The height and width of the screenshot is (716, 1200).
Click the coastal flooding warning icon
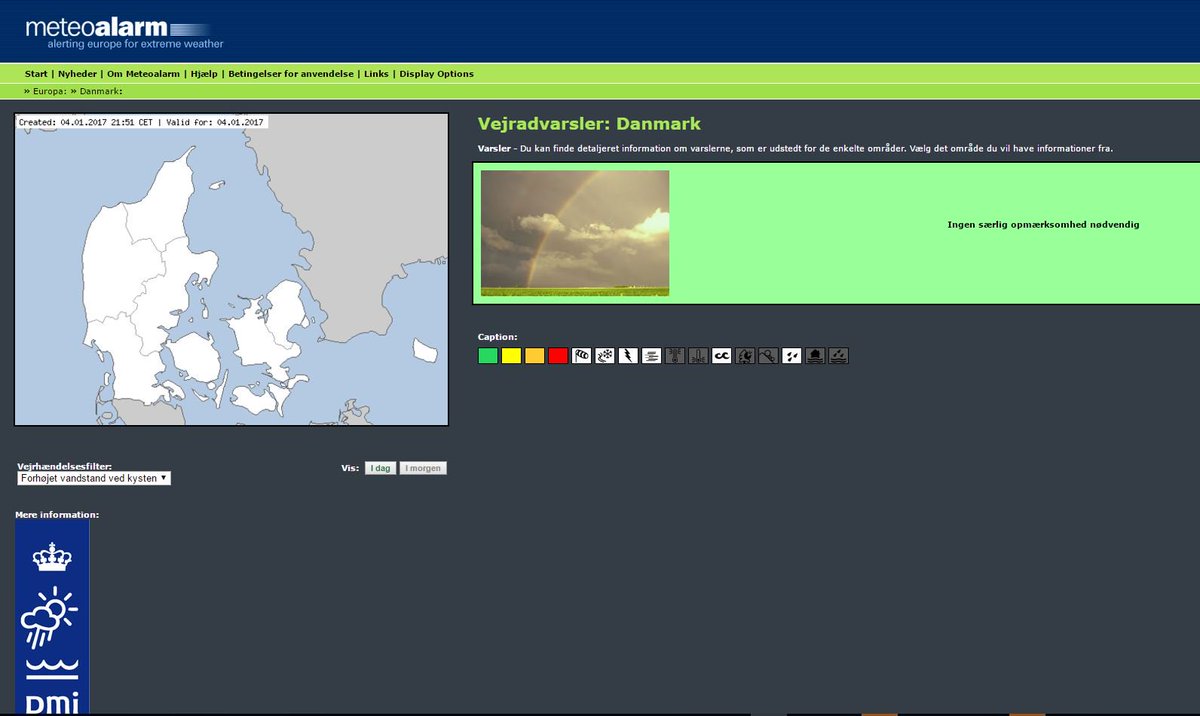814,355
